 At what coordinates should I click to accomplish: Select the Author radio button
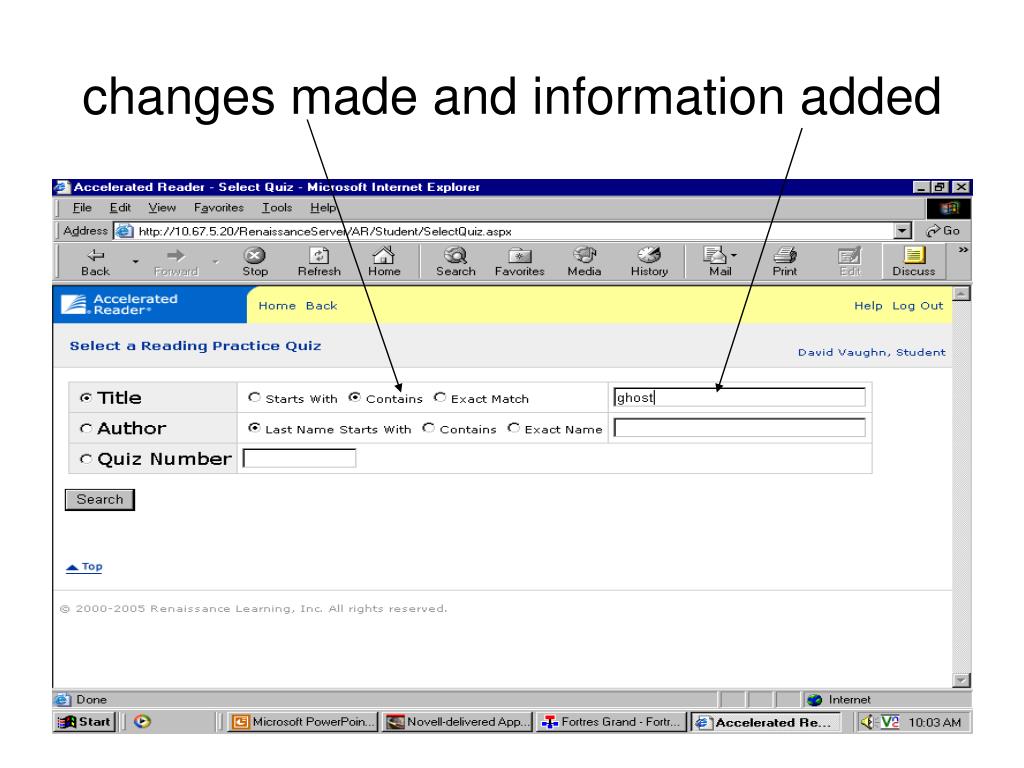[x=86, y=428]
